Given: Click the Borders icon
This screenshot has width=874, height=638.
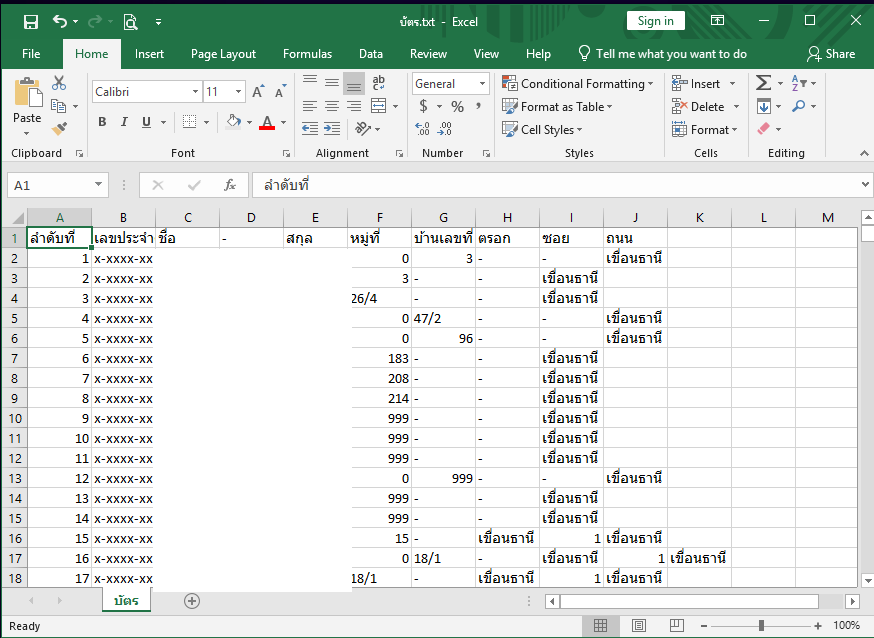Looking at the screenshot, I should (x=190, y=121).
